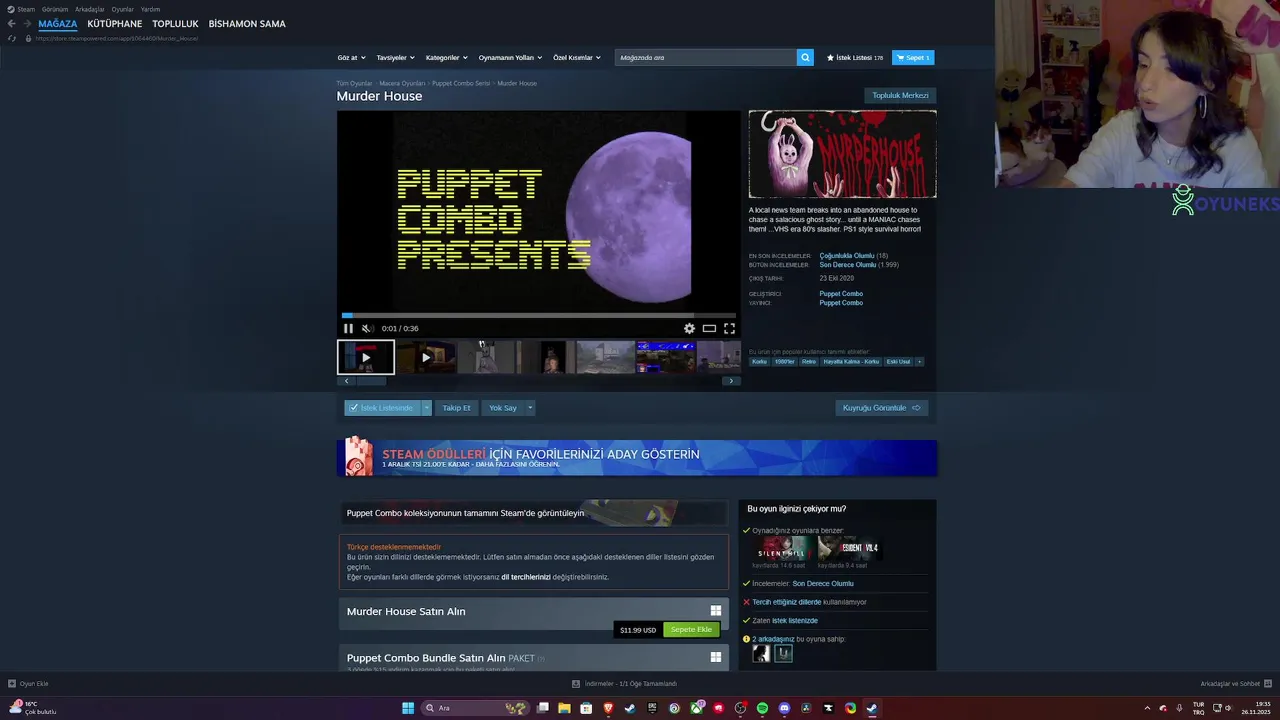Select the first trailer thumbnail
The height and width of the screenshot is (720, 1280).
[x=366, y=357]
